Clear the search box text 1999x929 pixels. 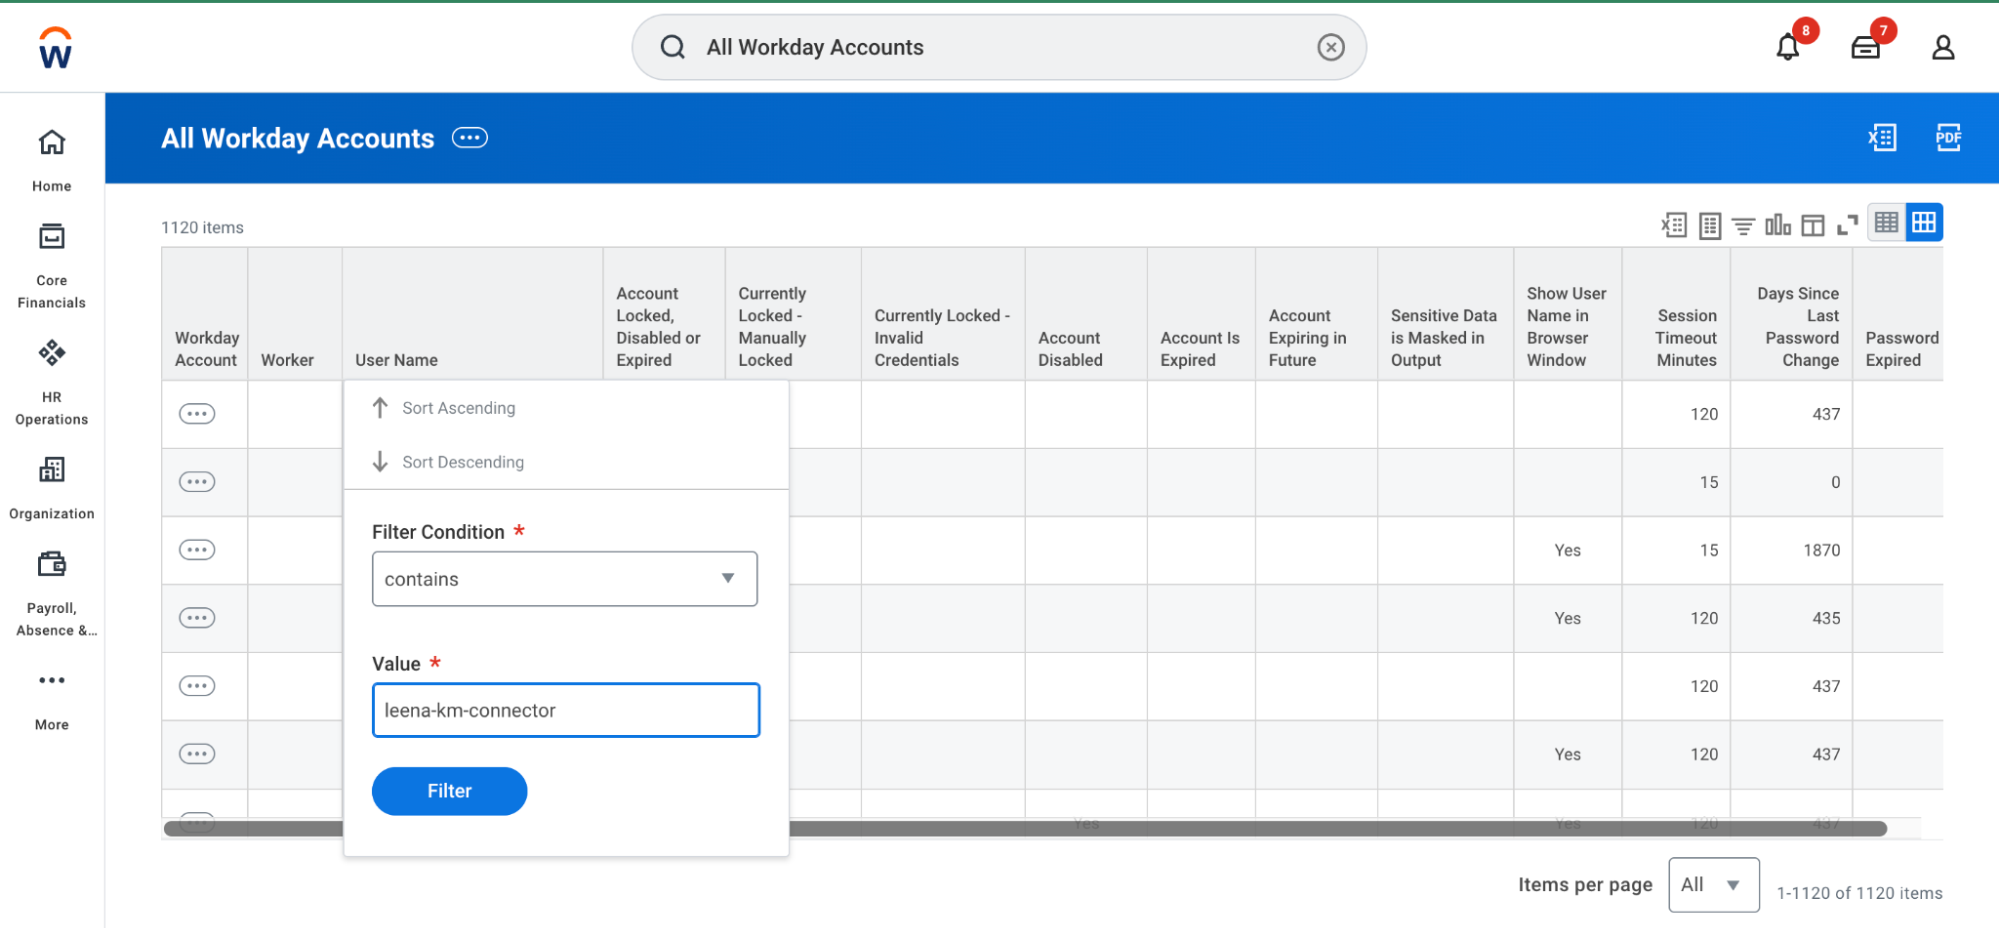coord(1330,47)
